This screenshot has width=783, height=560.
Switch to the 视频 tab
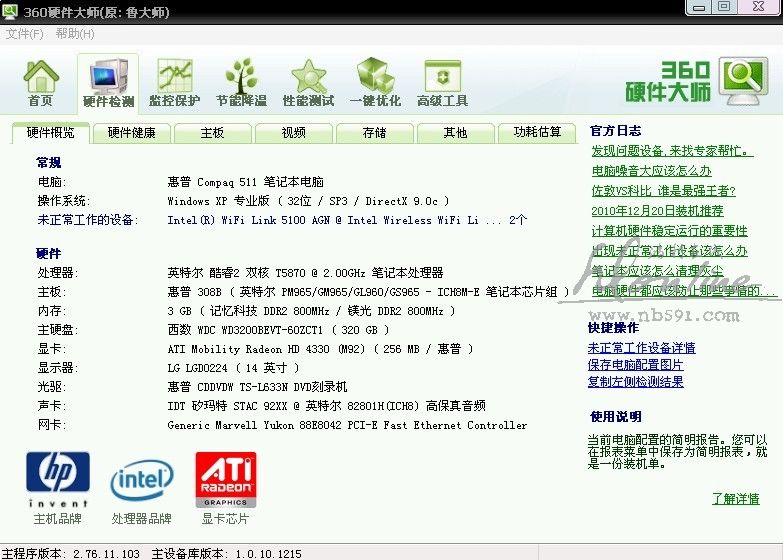pos(294,133)
